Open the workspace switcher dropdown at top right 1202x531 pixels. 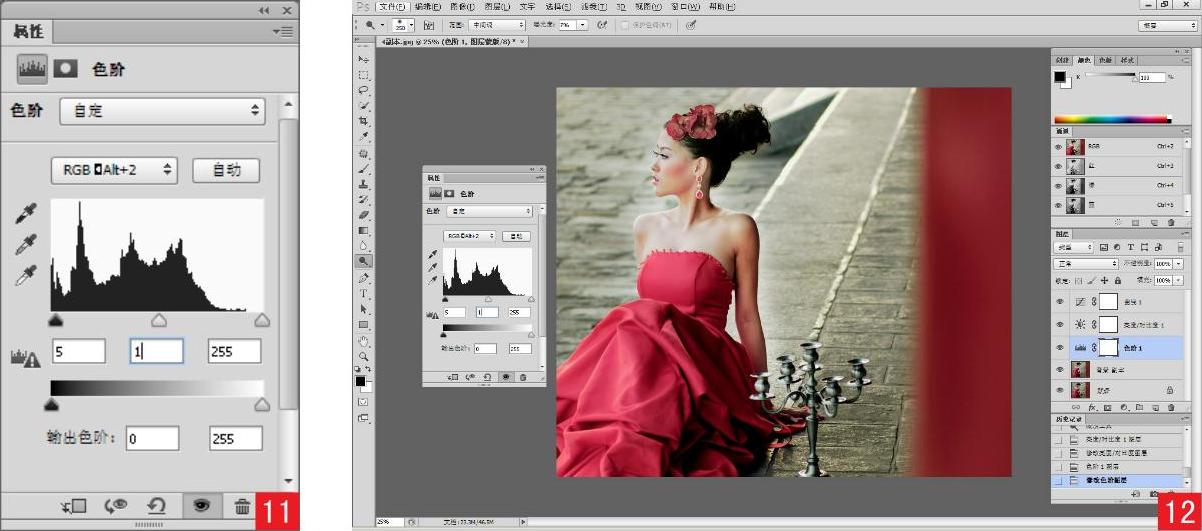1168,25
